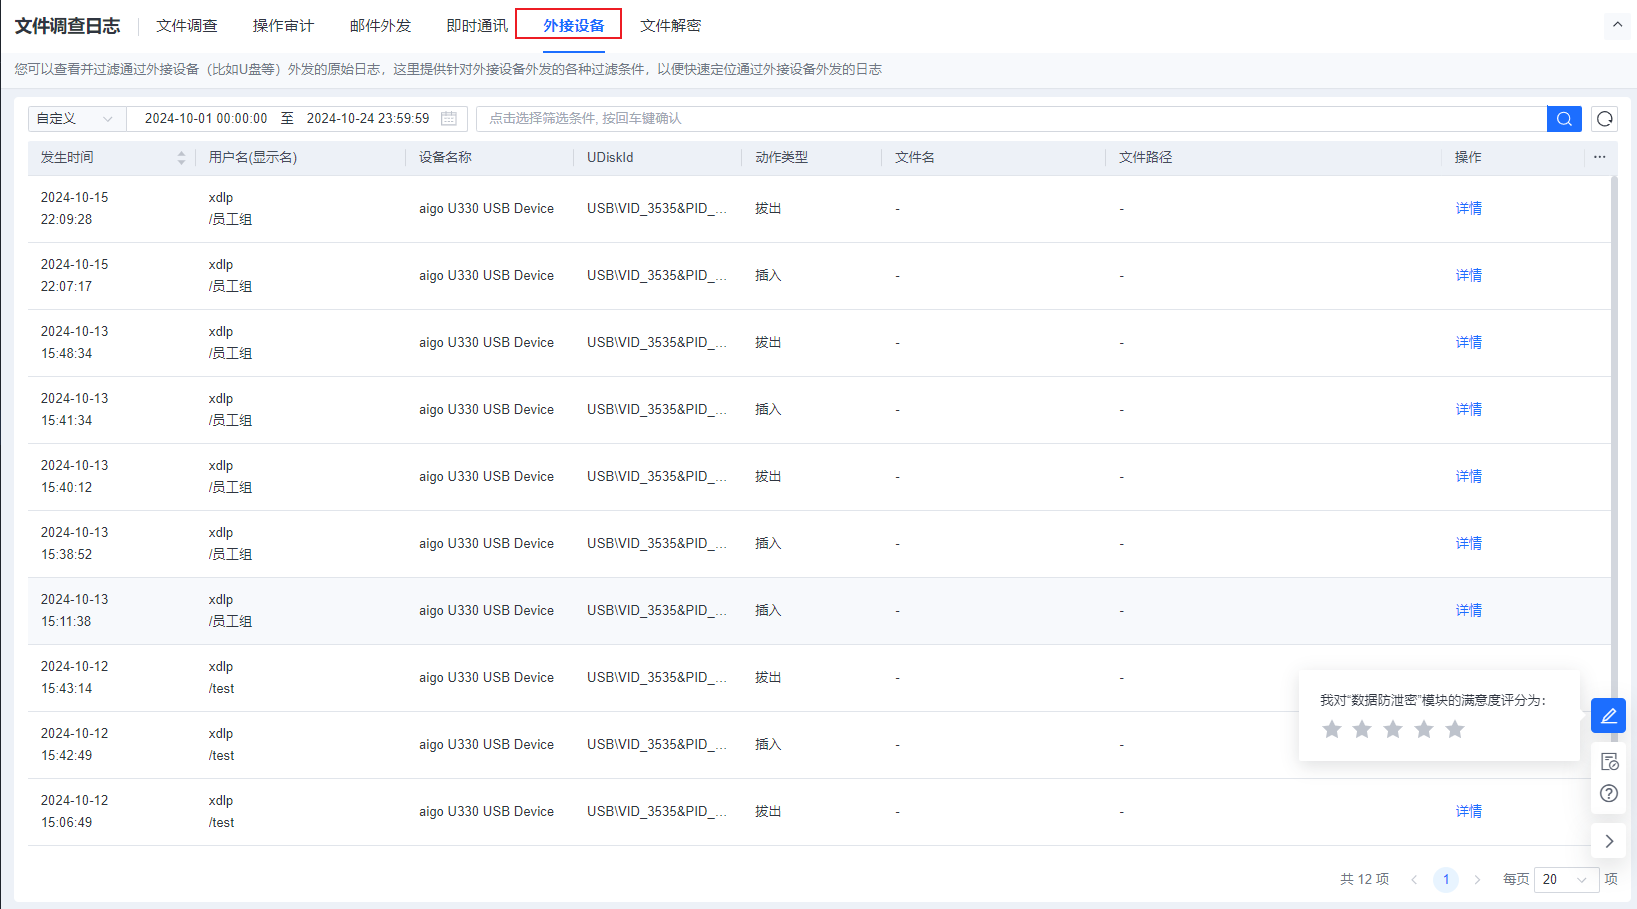This screenshot has height=909, width=1637.
Task: Open column settings ellipsis in table header
Action: [1599, 157]
